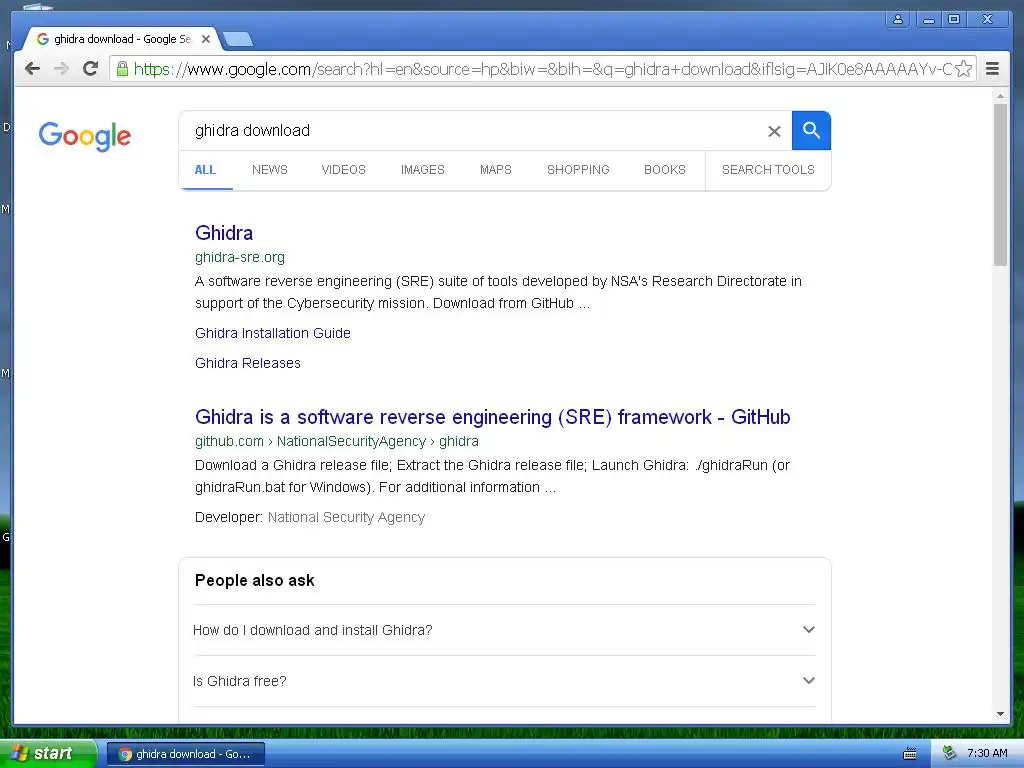Click the National Security Agency developer link
1024x768 pixels.
coord(346,517)
